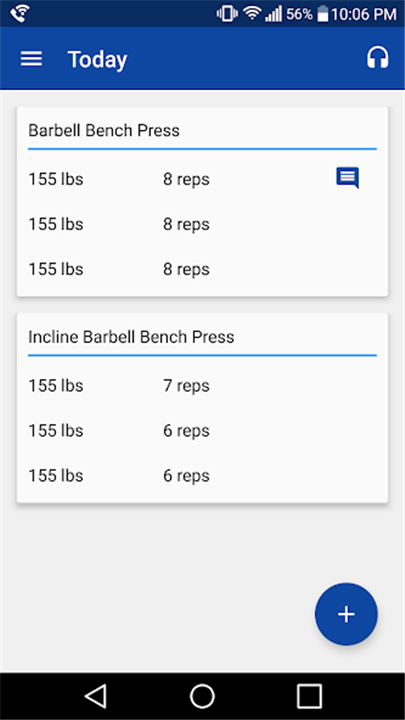This screenshot has height=720, width=405.
Task: Select the first Incline 6 reps set
Action: 202,431
